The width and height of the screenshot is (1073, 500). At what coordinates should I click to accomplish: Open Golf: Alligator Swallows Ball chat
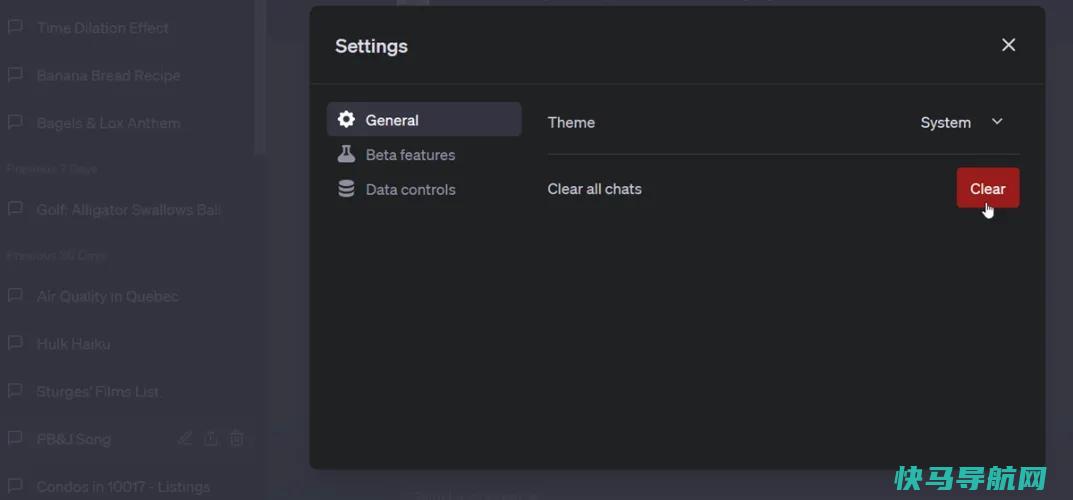click(x=127, y=210)
